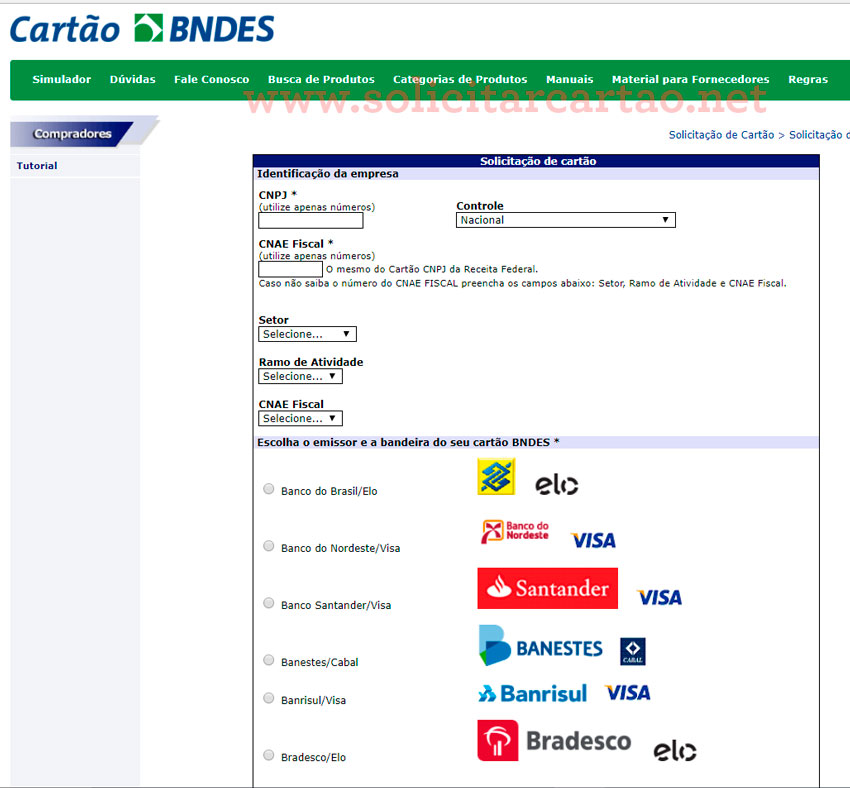
Task: Click the Banestes logo
Action: 540,646
